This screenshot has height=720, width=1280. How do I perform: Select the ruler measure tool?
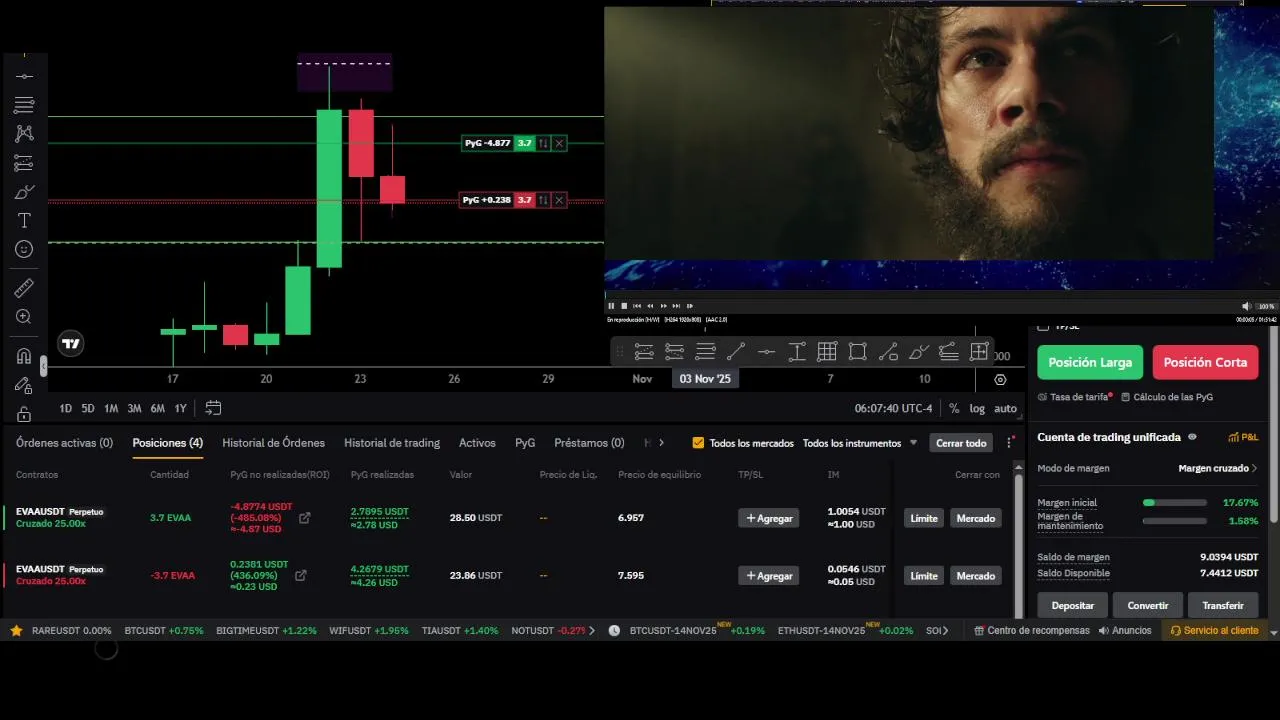24,288
